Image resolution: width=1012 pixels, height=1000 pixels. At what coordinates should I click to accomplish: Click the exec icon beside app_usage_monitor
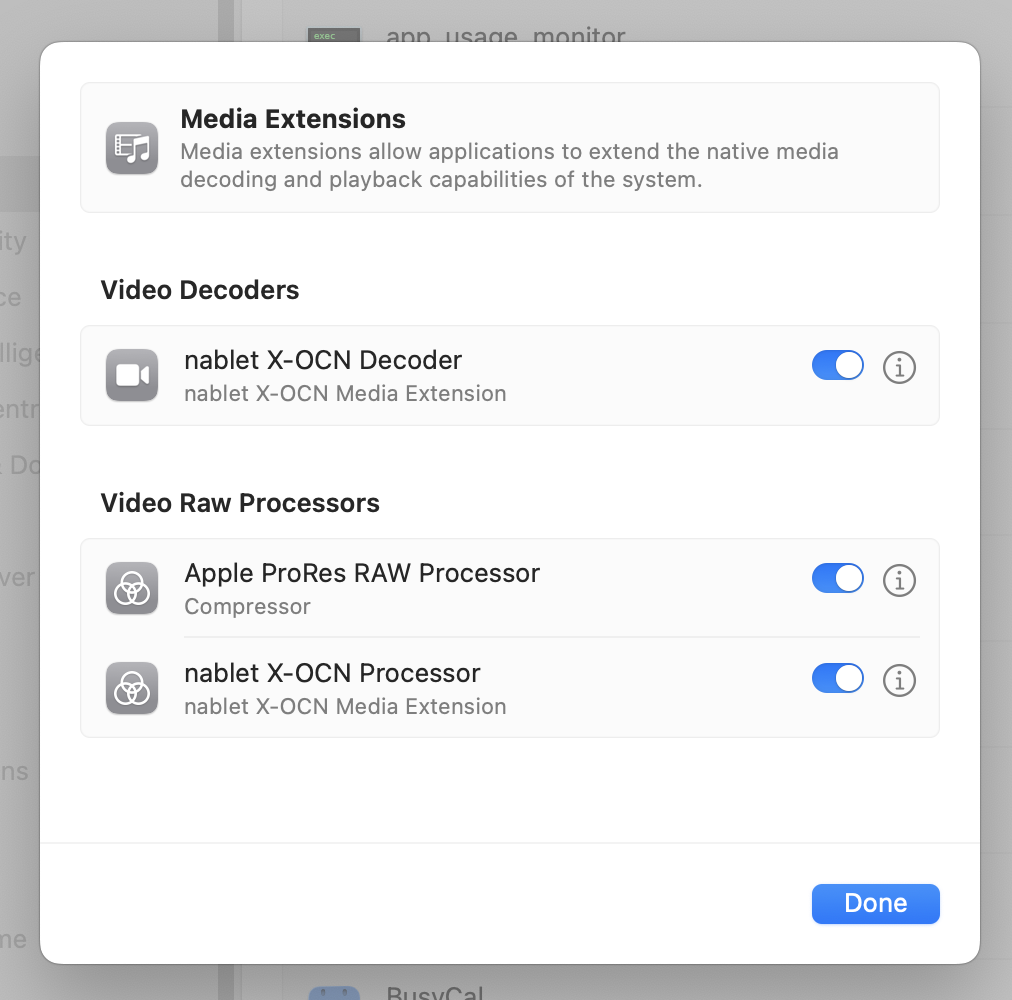click(333, 36)
